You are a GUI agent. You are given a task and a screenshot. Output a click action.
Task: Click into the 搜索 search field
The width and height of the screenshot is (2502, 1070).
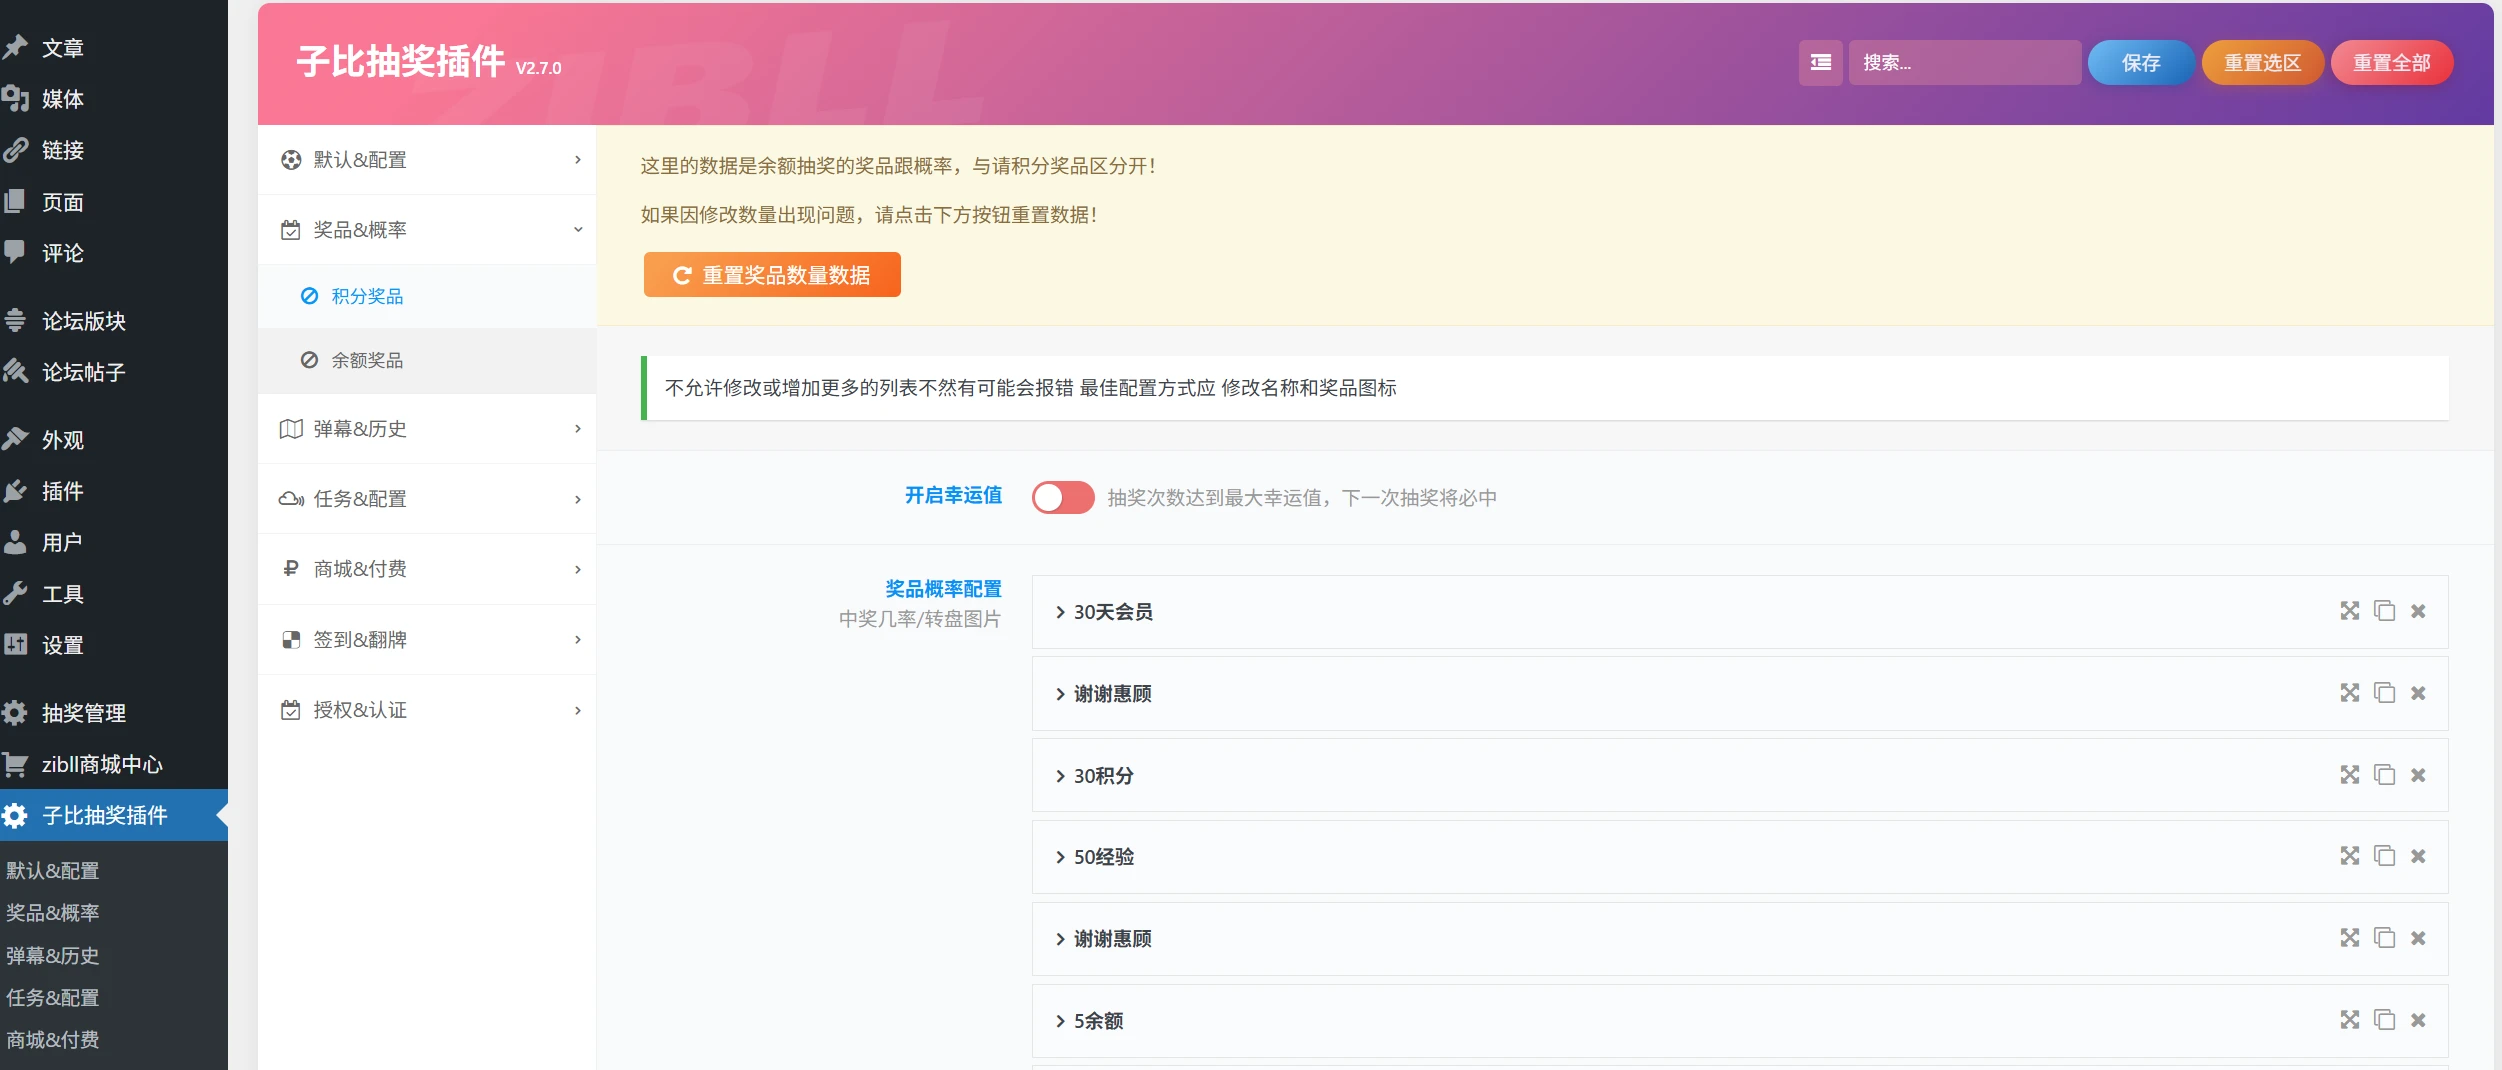1964,62
